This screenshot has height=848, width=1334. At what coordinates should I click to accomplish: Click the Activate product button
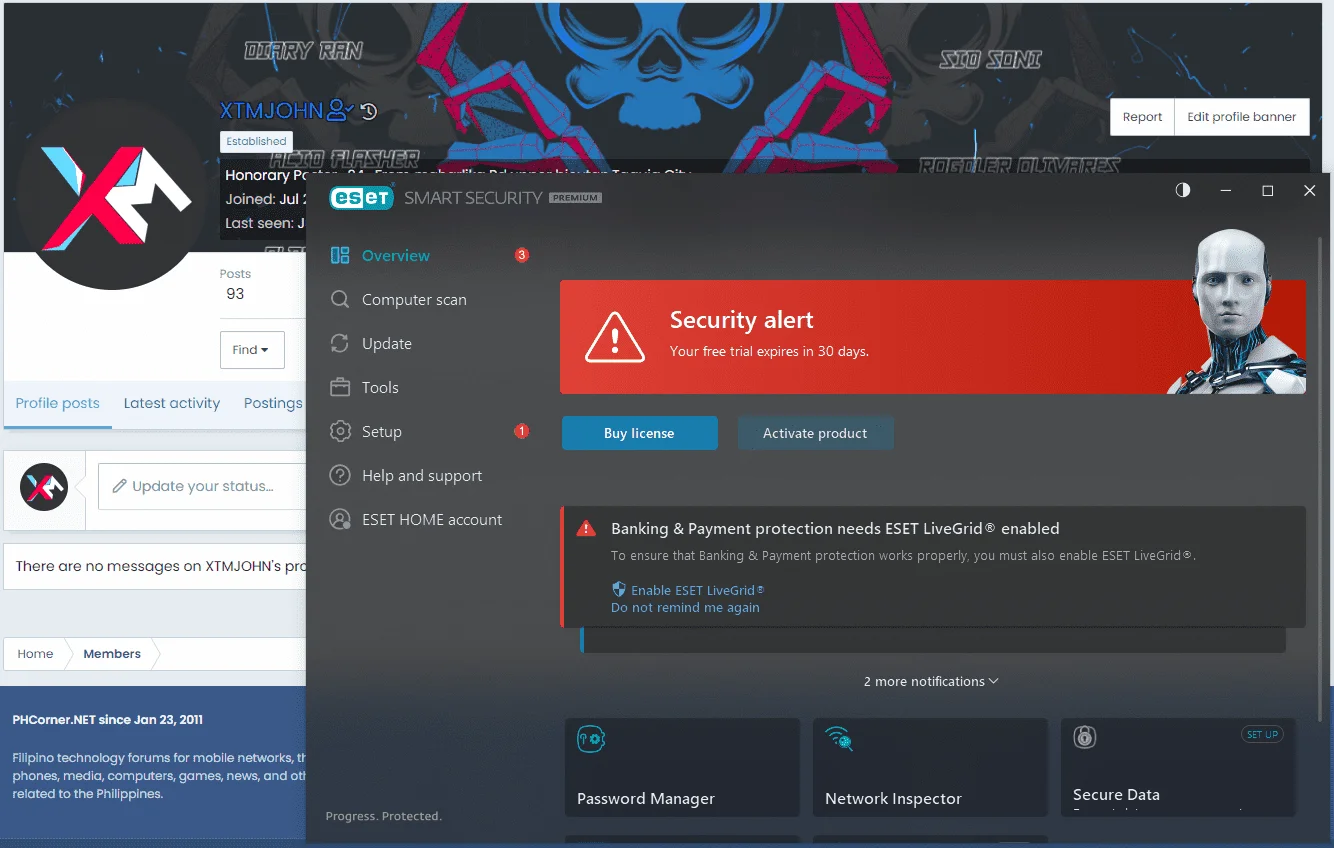coord(815,433)
